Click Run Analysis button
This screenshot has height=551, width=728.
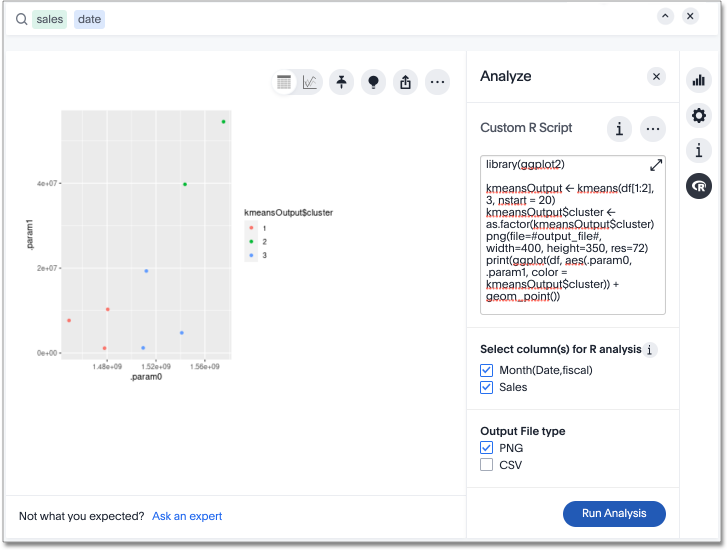[x=614, y=513]
